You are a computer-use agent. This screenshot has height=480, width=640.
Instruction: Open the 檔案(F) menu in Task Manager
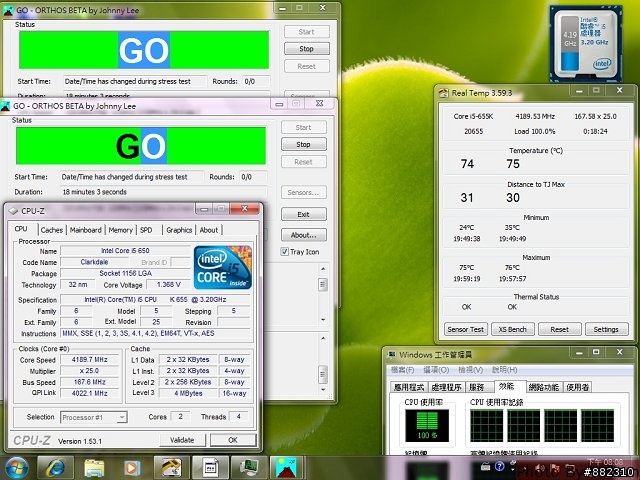402,370
